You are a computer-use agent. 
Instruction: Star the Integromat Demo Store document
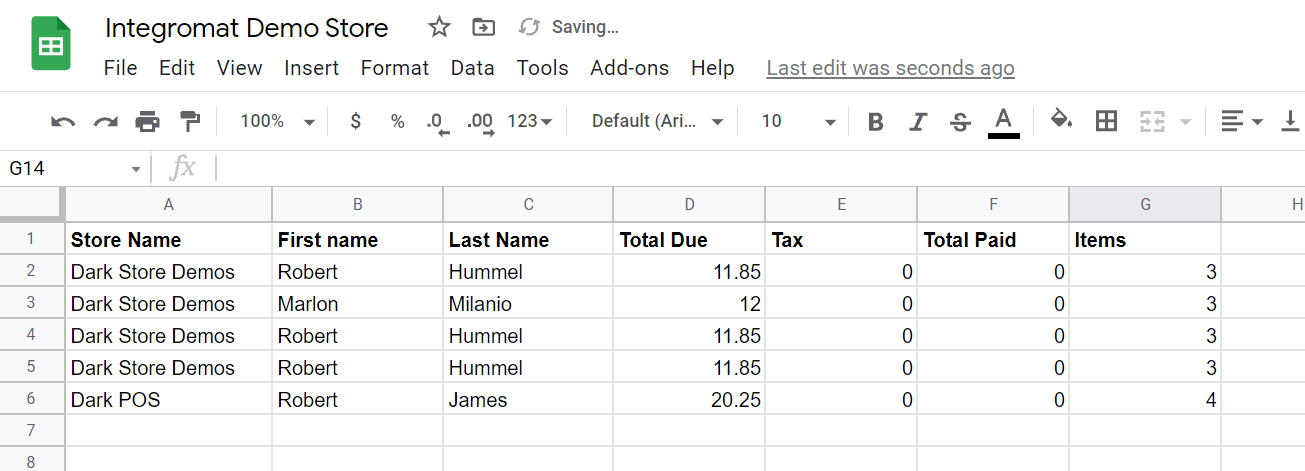[439, 27]
